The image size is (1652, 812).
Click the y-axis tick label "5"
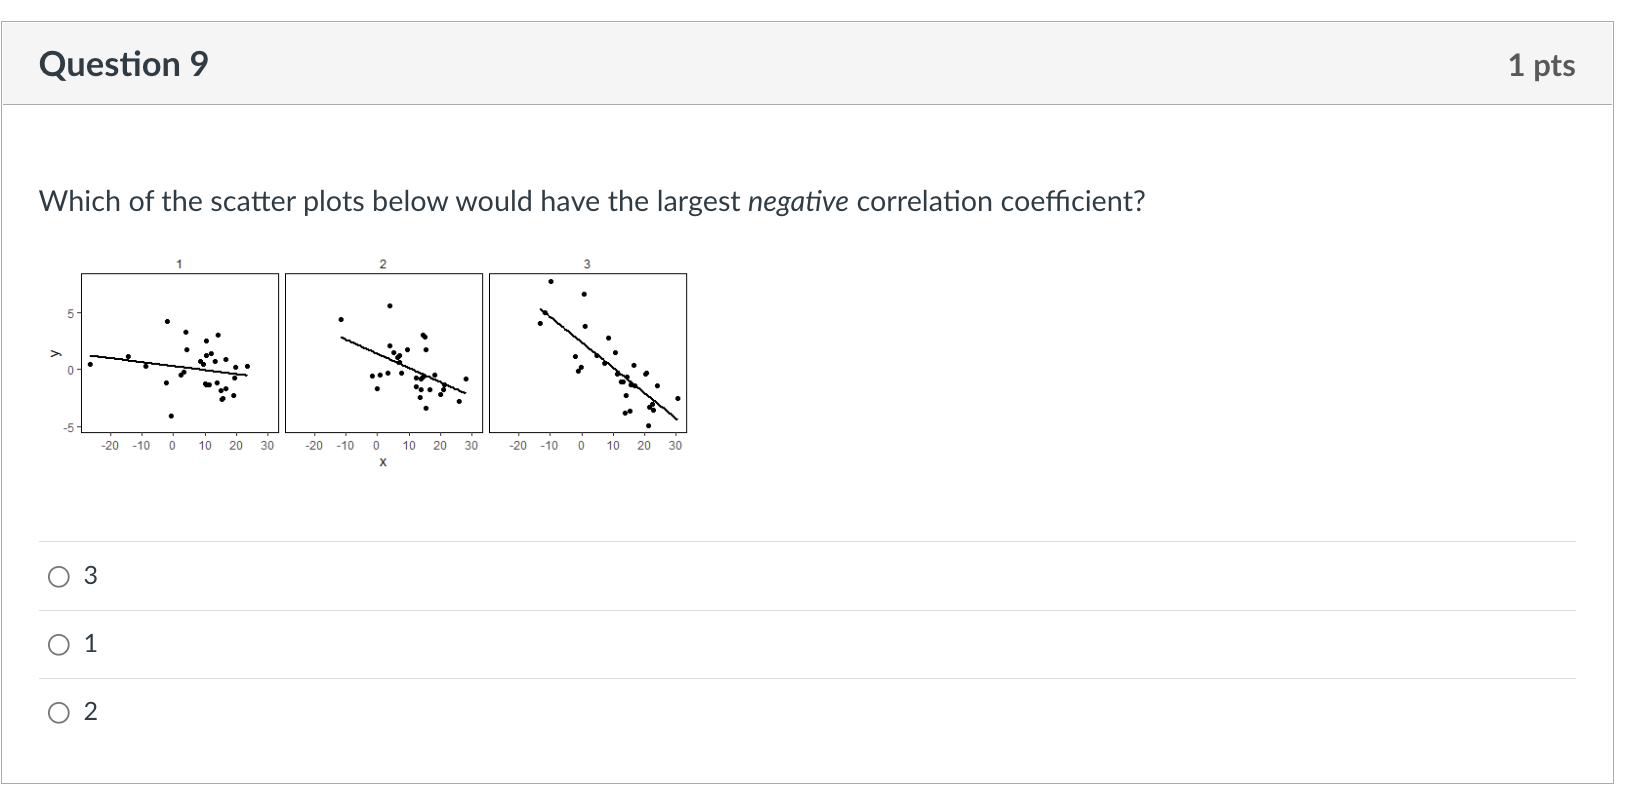[x=69, y=313]
